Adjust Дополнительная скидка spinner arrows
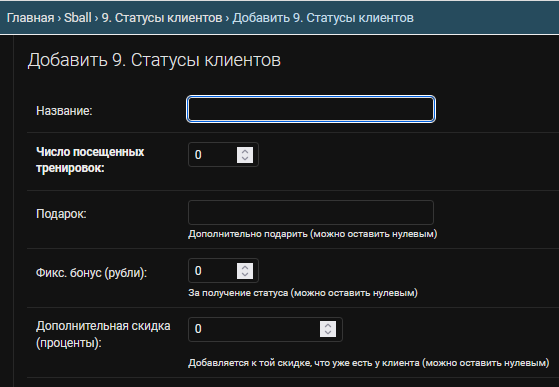 pyautogui.click(x=328, y=329)
